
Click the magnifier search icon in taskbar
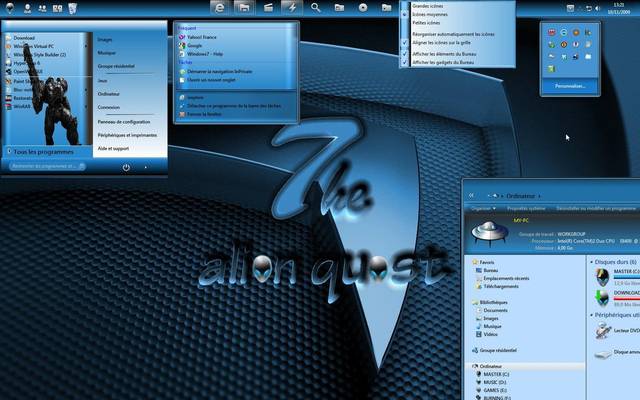[315, 7]
